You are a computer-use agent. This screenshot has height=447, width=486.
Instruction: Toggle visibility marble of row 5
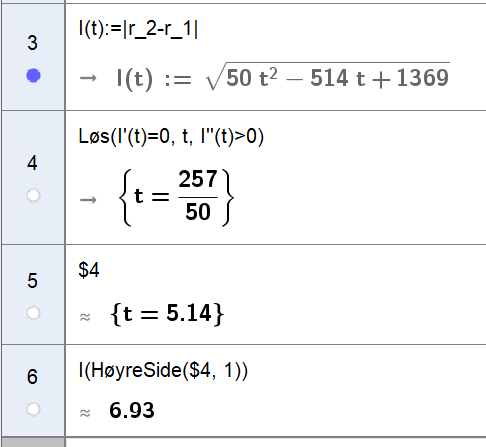tap(33, 313)
